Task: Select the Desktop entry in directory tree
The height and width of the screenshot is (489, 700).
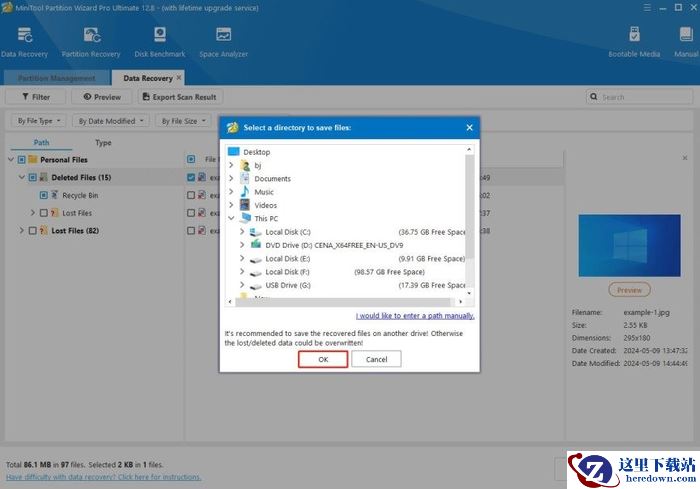Action: (x=256, y=152)
